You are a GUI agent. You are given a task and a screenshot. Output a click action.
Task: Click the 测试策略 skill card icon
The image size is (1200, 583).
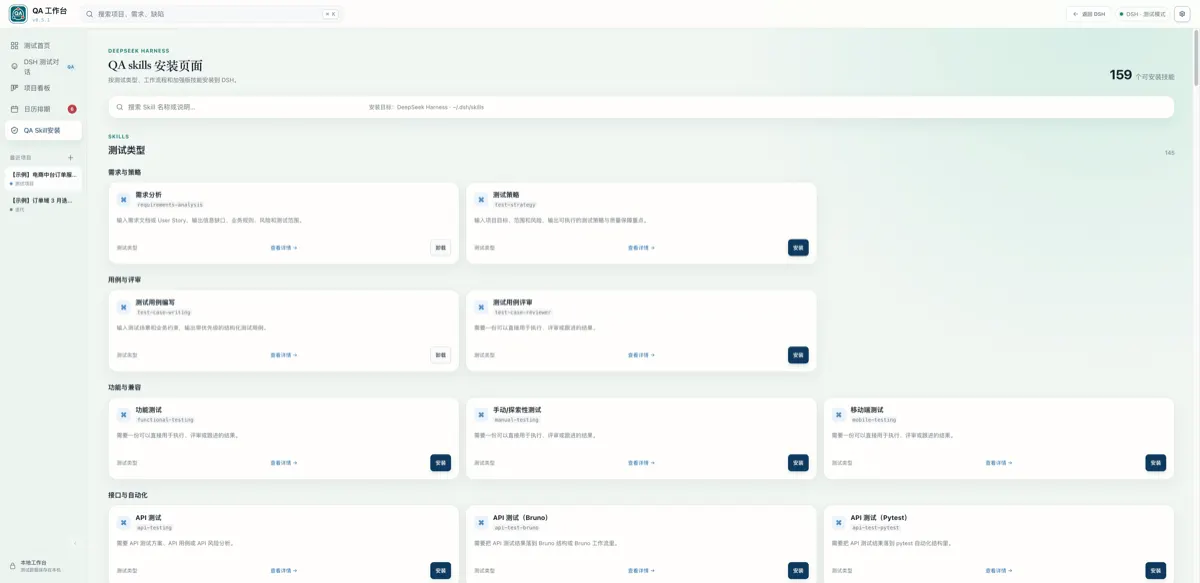tap(481, 200)
